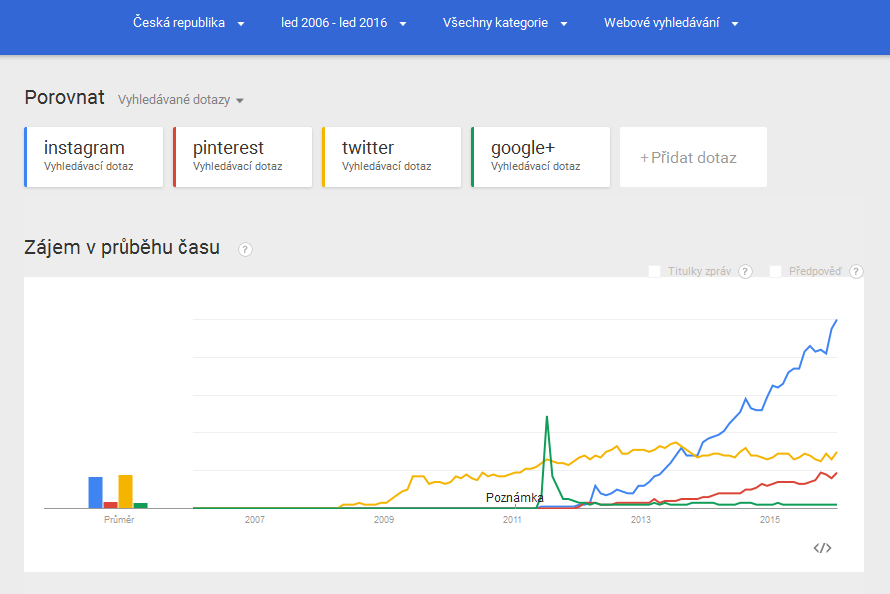The image size is (890, 594).
Task: Select the instagram search term card
Action: pyautogui.click(x=94, y=157)
